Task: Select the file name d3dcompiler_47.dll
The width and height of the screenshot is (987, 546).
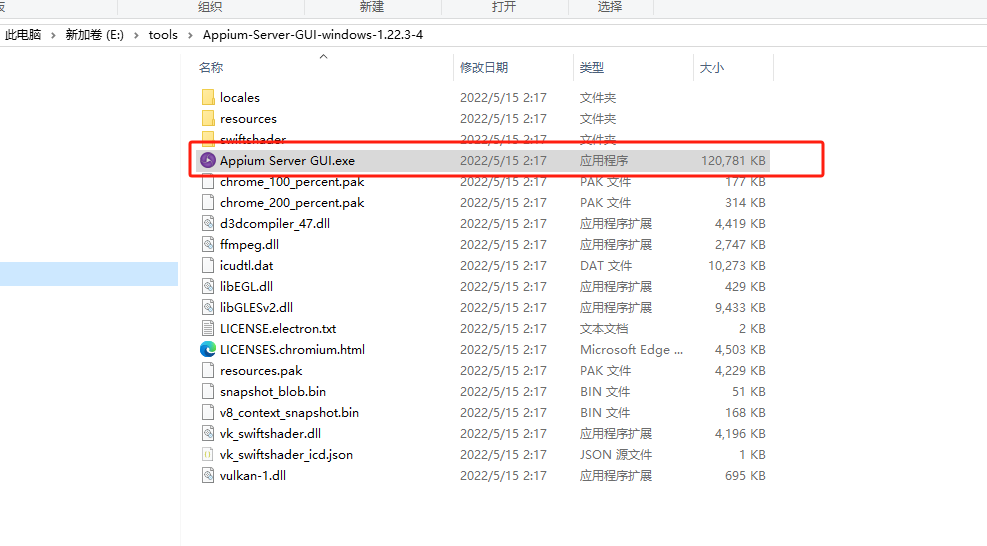Action: pos(274,224)
